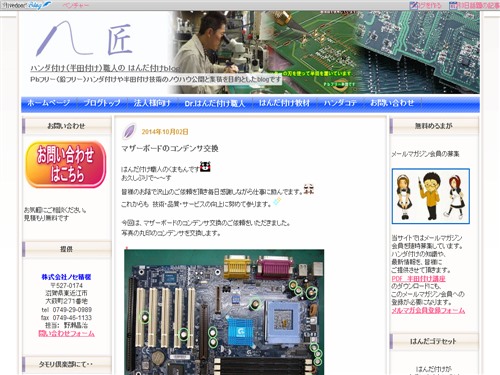Open the ブログトップ menu item
The width and height of the screenshot is (500, 375).
pyautogui.click(x=102, y=103)
